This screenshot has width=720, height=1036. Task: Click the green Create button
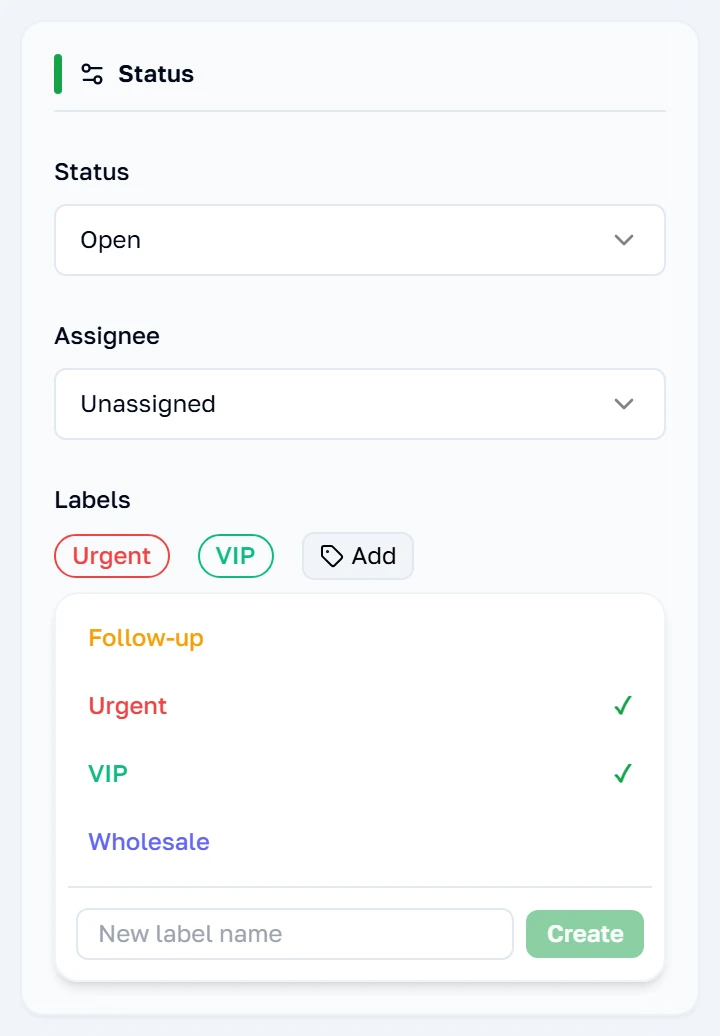click(x=585, y=934)
